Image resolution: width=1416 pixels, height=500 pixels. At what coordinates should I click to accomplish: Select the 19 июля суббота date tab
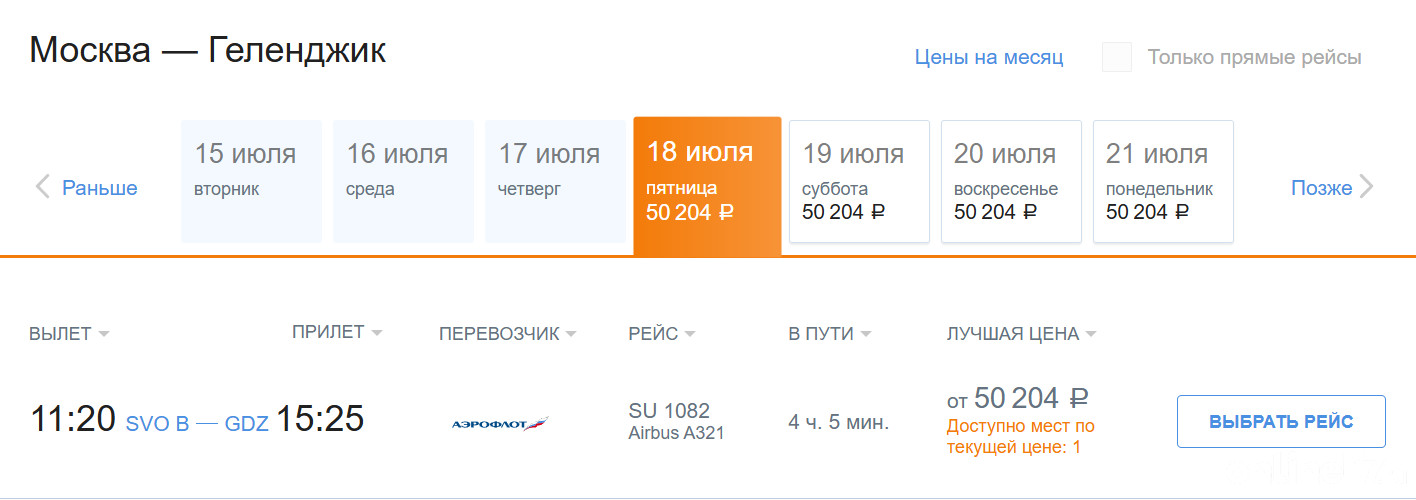(x=860, y=181)
